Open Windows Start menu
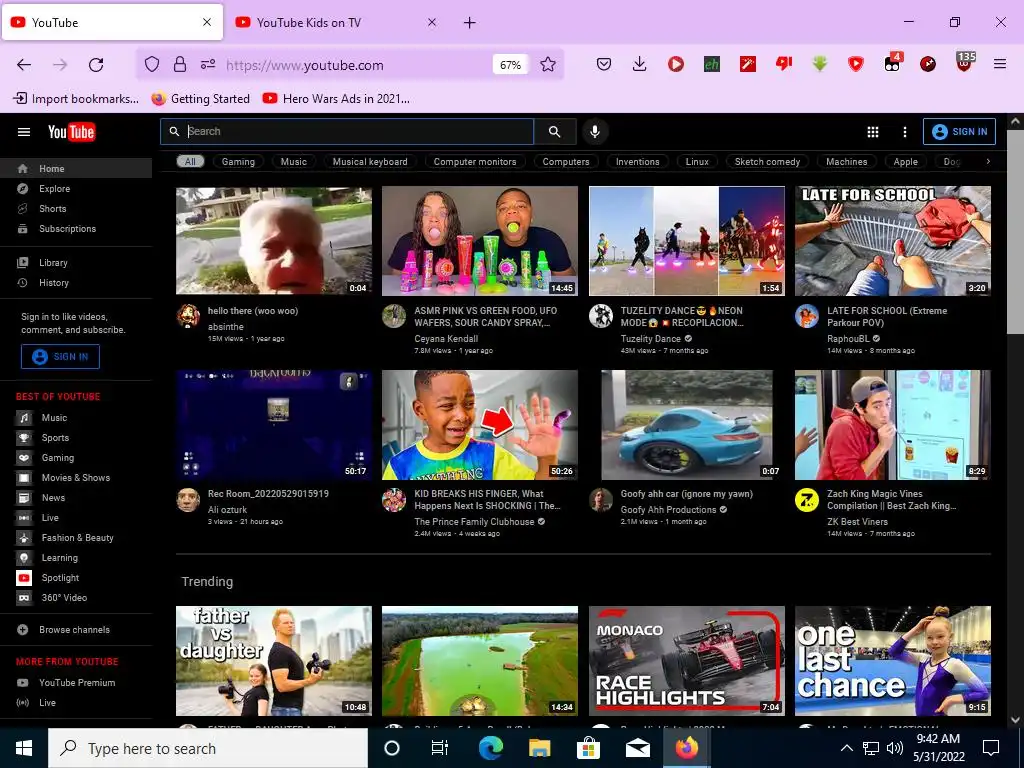The image size is (1024, 768). point(24,748)
